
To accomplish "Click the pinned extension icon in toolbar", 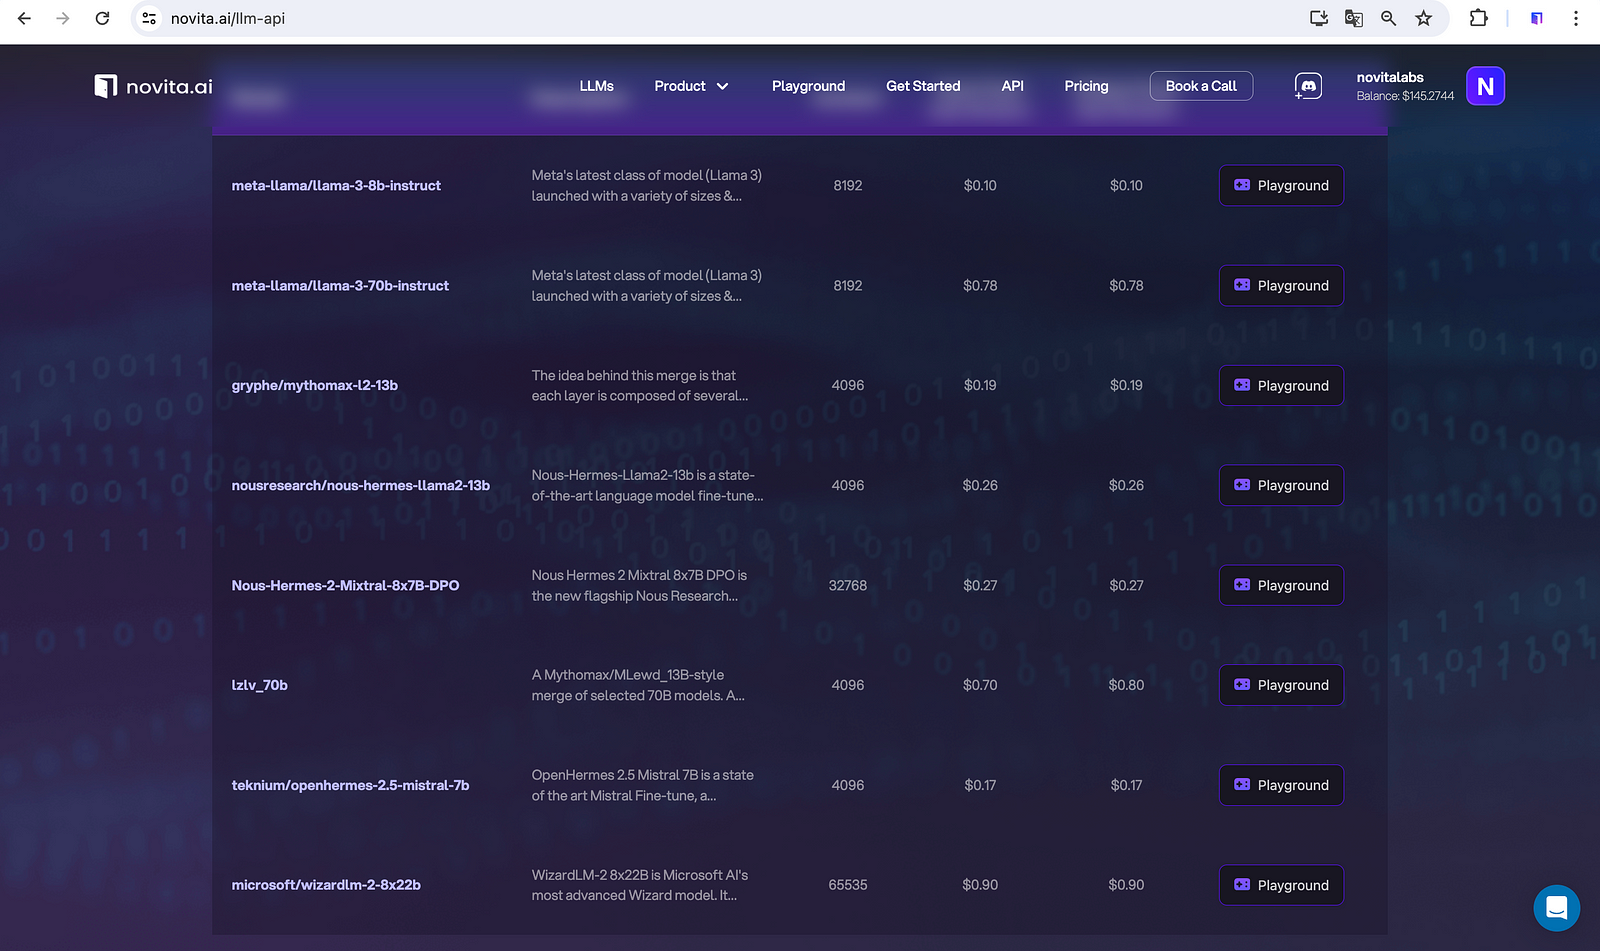I will (x=1537, y=18).
